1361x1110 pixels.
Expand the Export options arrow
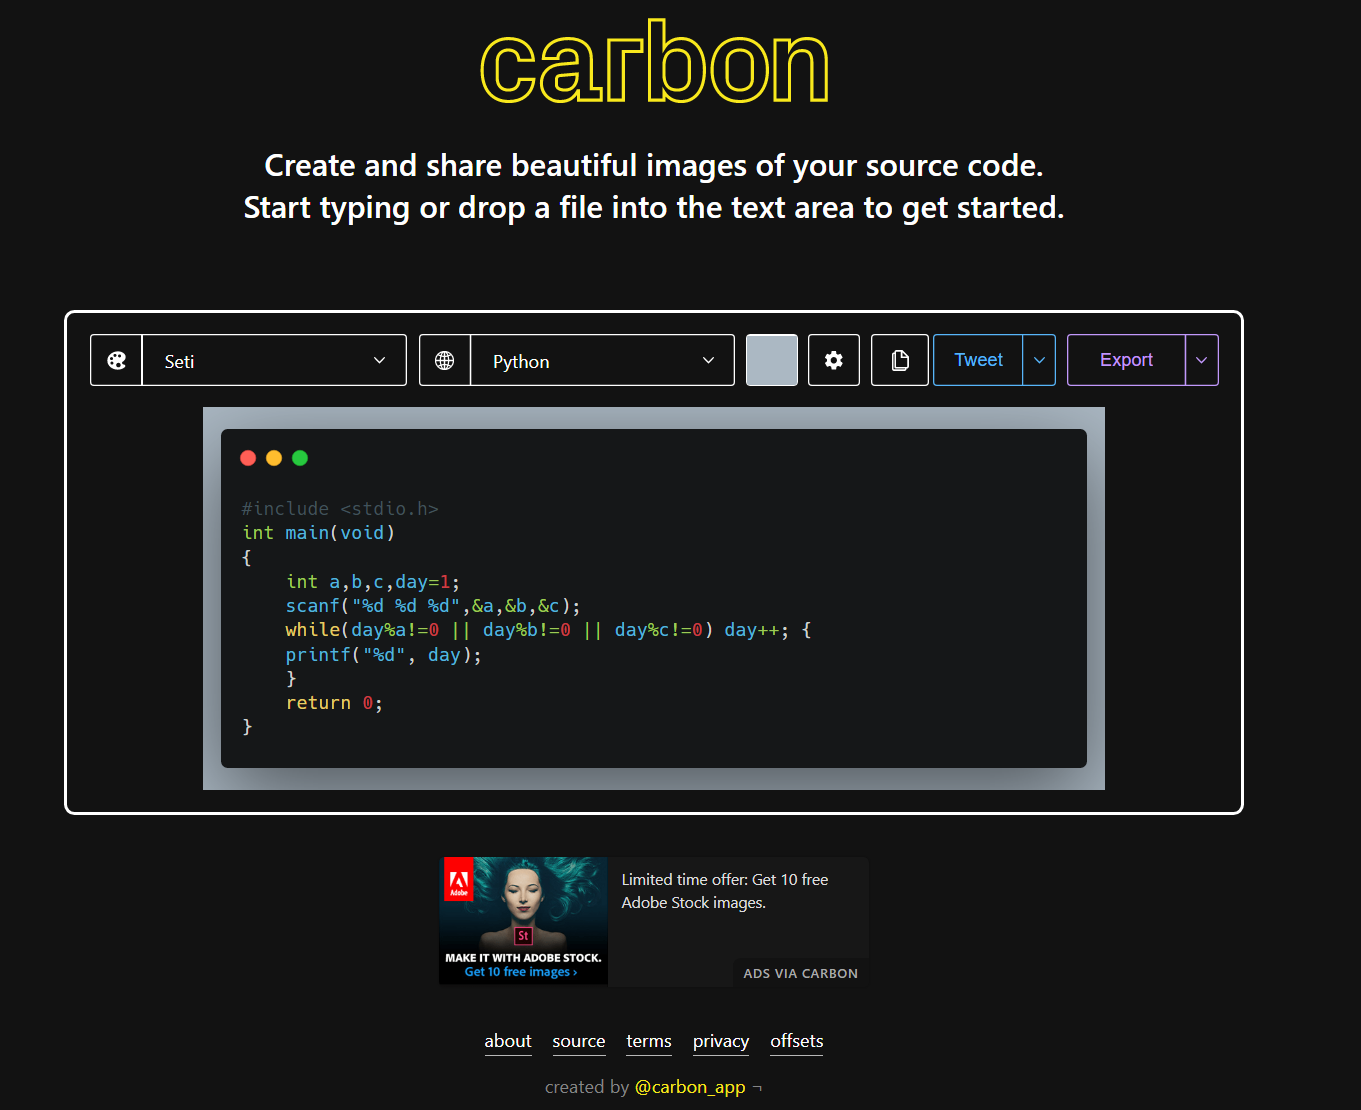1202,360
